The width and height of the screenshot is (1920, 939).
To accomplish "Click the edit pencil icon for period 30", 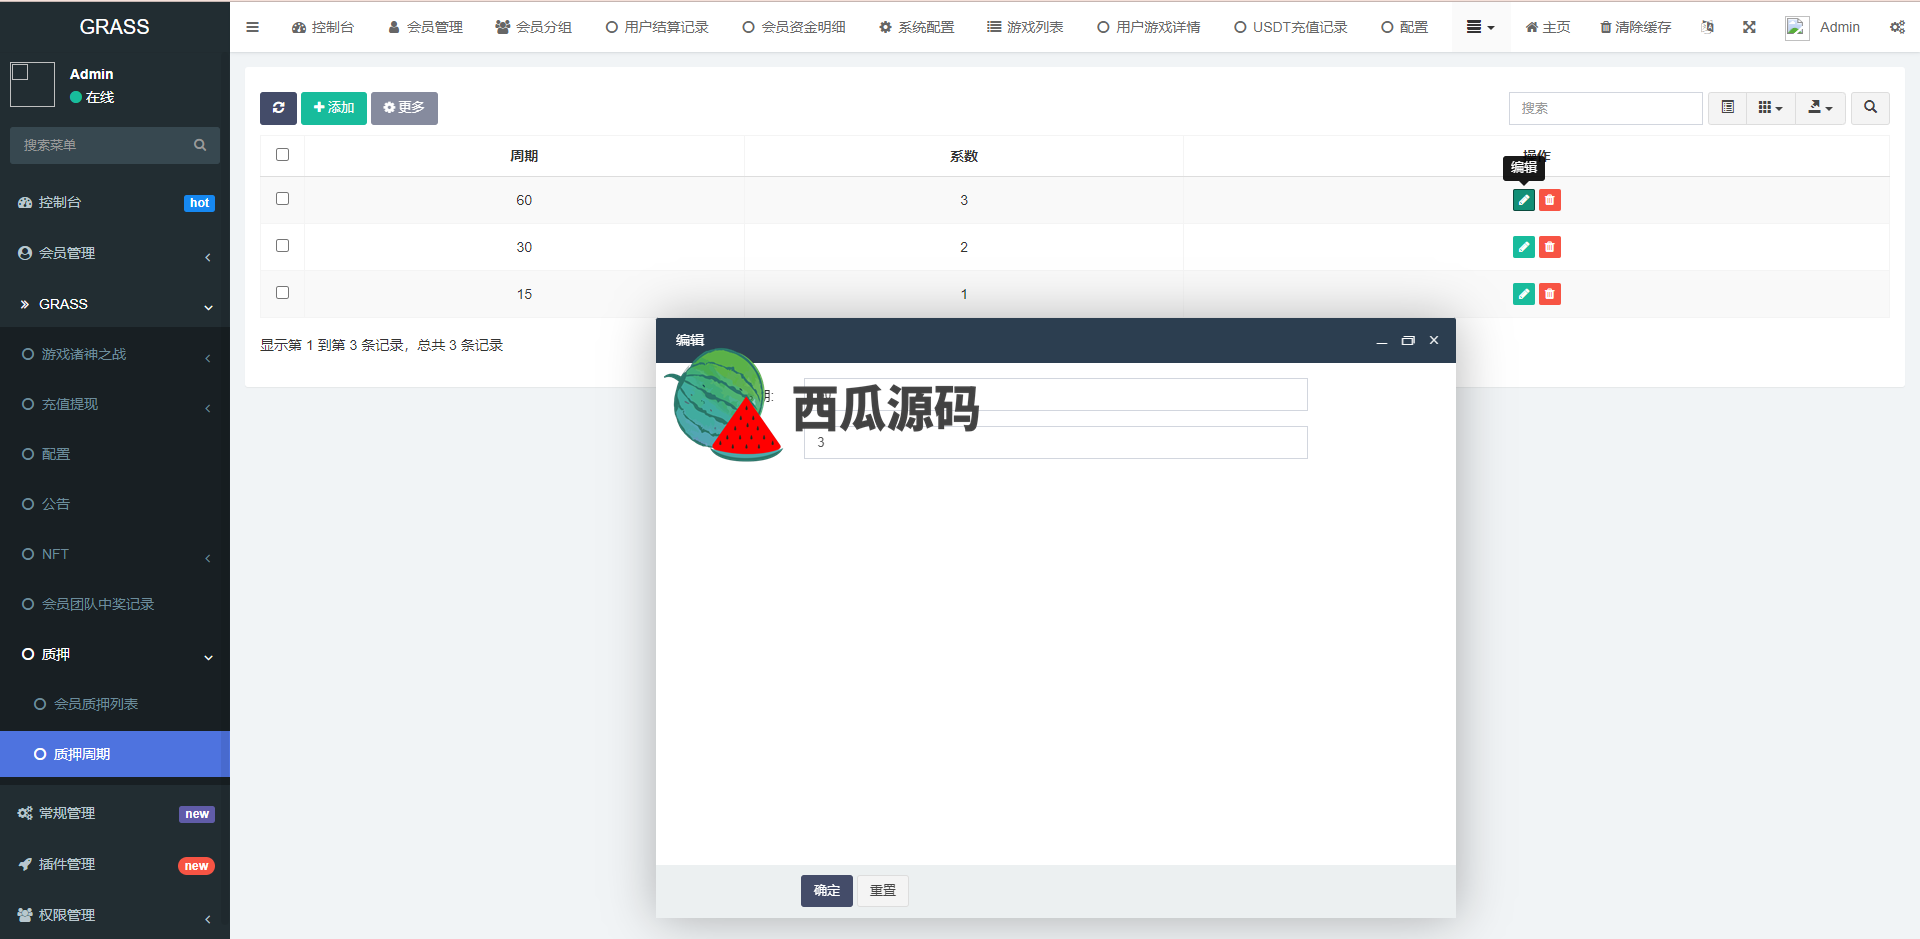I will (1523, 247).
